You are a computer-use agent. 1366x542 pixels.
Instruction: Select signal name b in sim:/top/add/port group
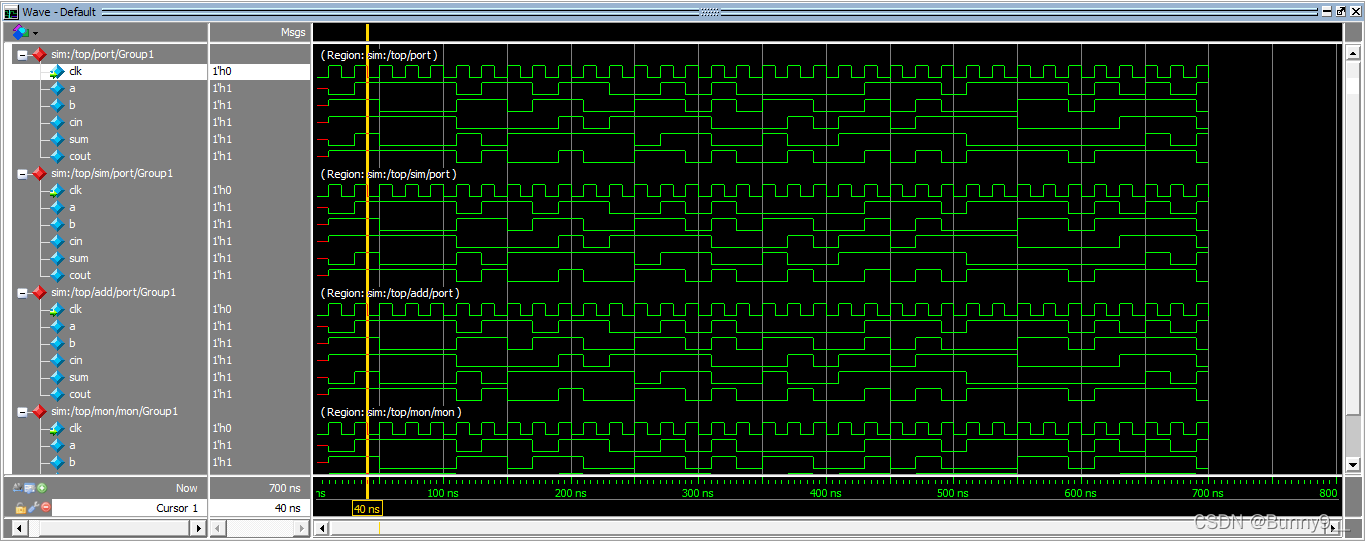(x=72, y=343)
